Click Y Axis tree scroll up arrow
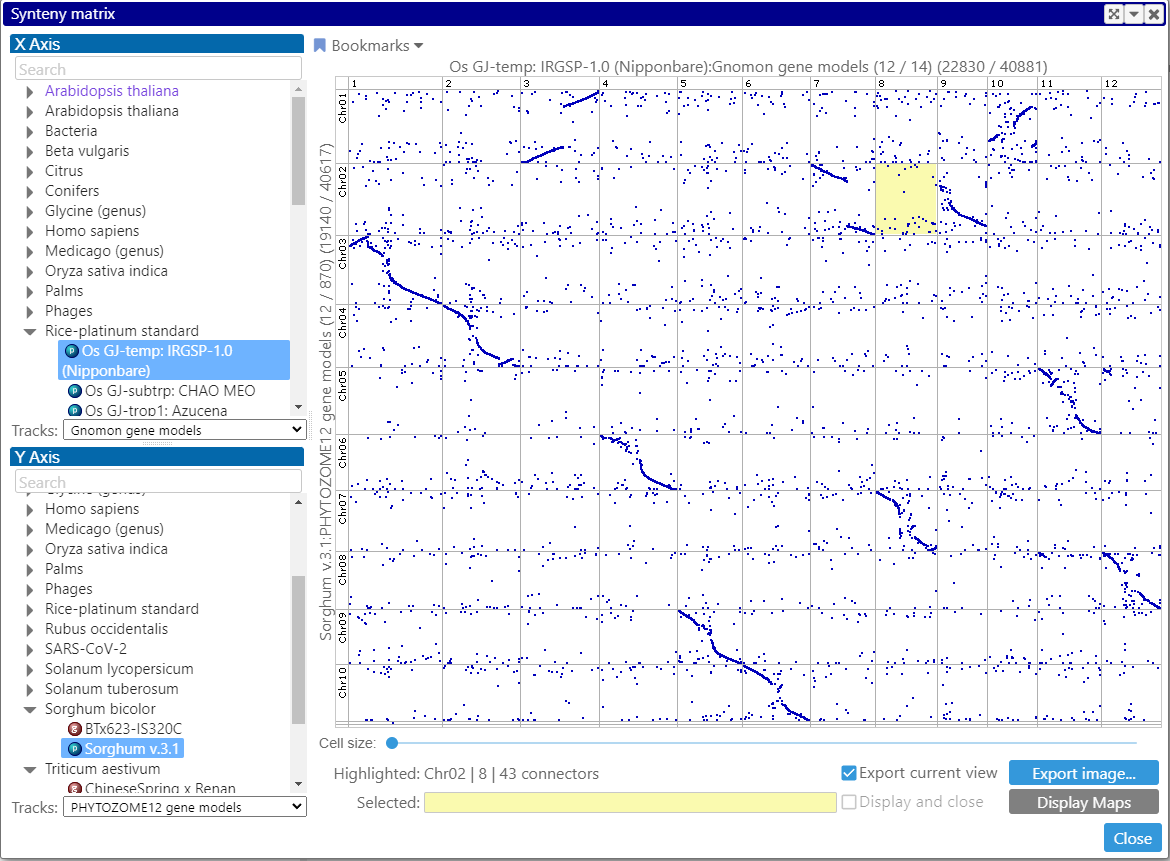 tap(298, 502)
